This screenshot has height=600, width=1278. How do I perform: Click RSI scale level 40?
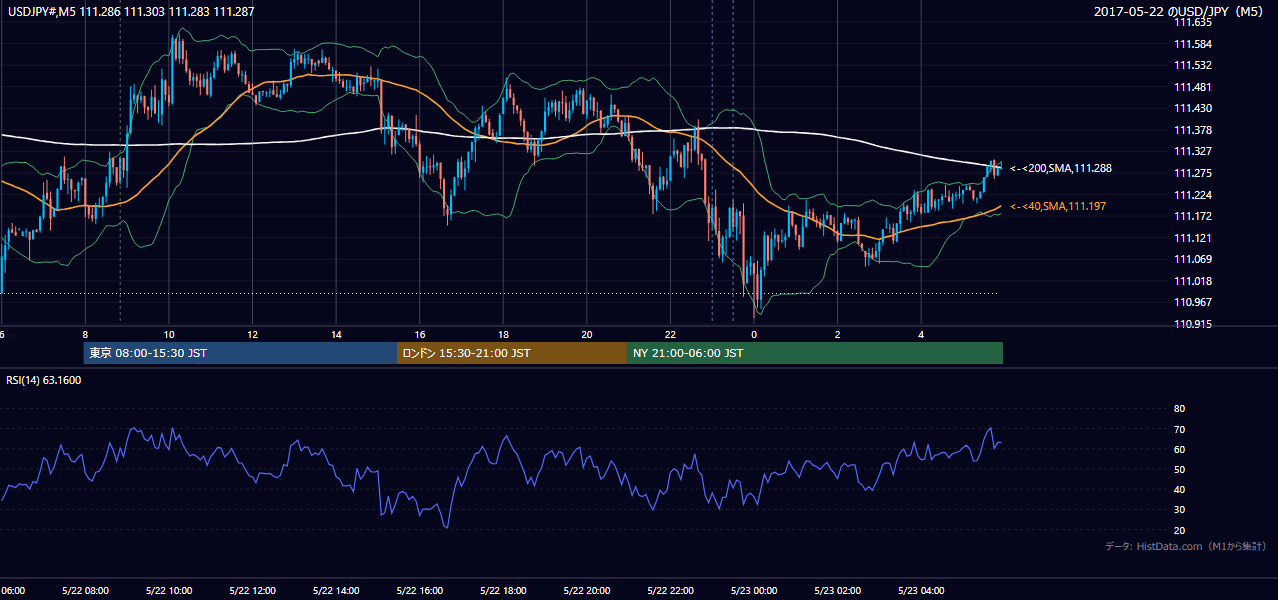click(x=1179, y=490)
